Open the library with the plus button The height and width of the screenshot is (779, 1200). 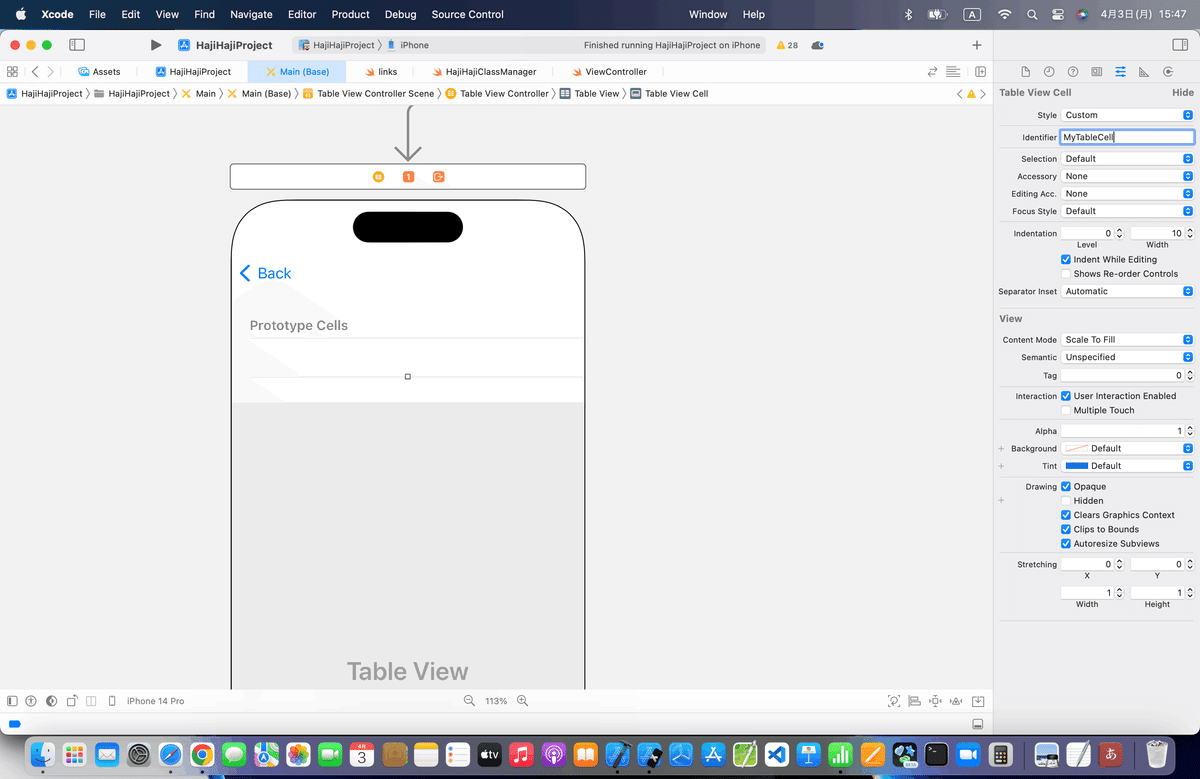(x=977, y=45)
